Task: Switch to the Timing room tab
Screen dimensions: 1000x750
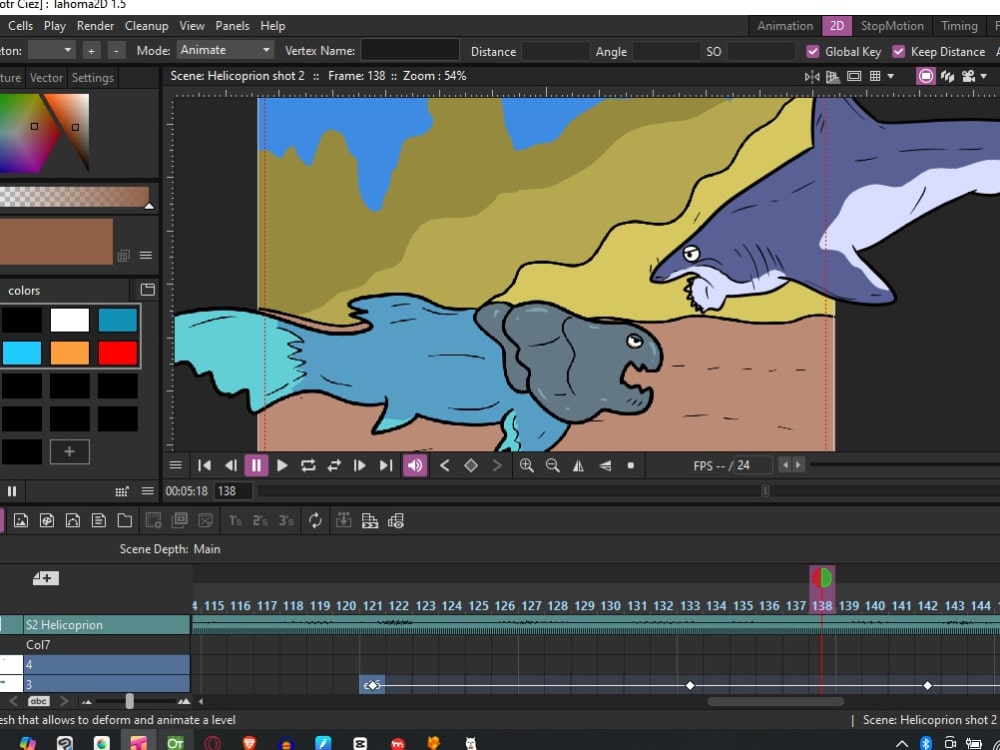Action: coord(959,26)
